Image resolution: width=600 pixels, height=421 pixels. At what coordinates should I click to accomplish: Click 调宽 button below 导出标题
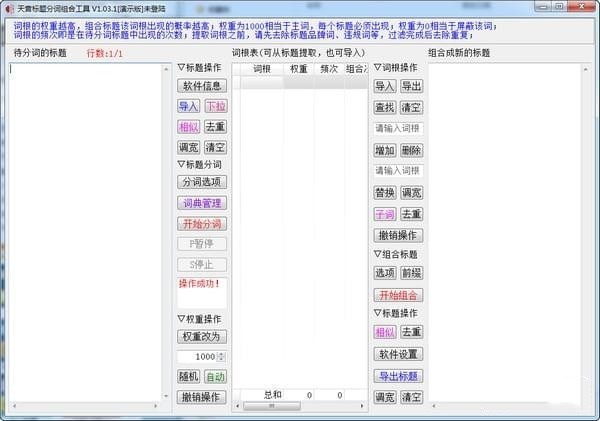tap(385, 397)
